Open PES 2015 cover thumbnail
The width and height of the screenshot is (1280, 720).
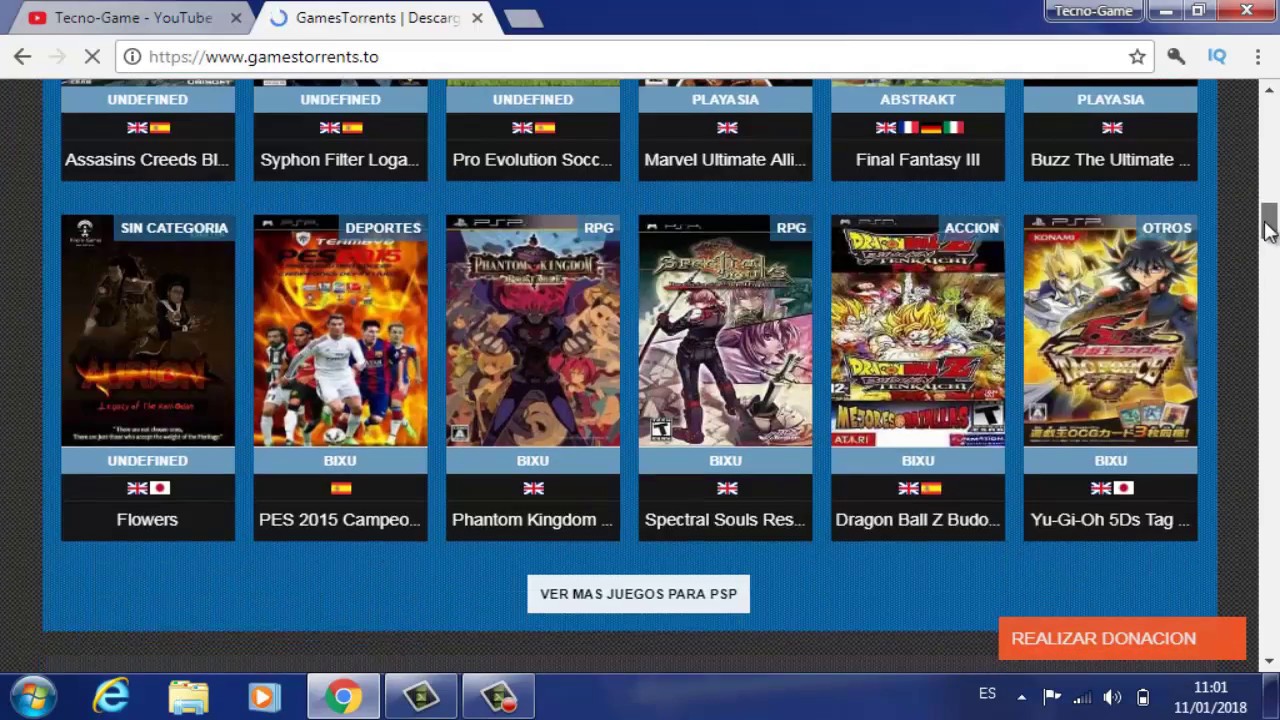coord(340,330)
